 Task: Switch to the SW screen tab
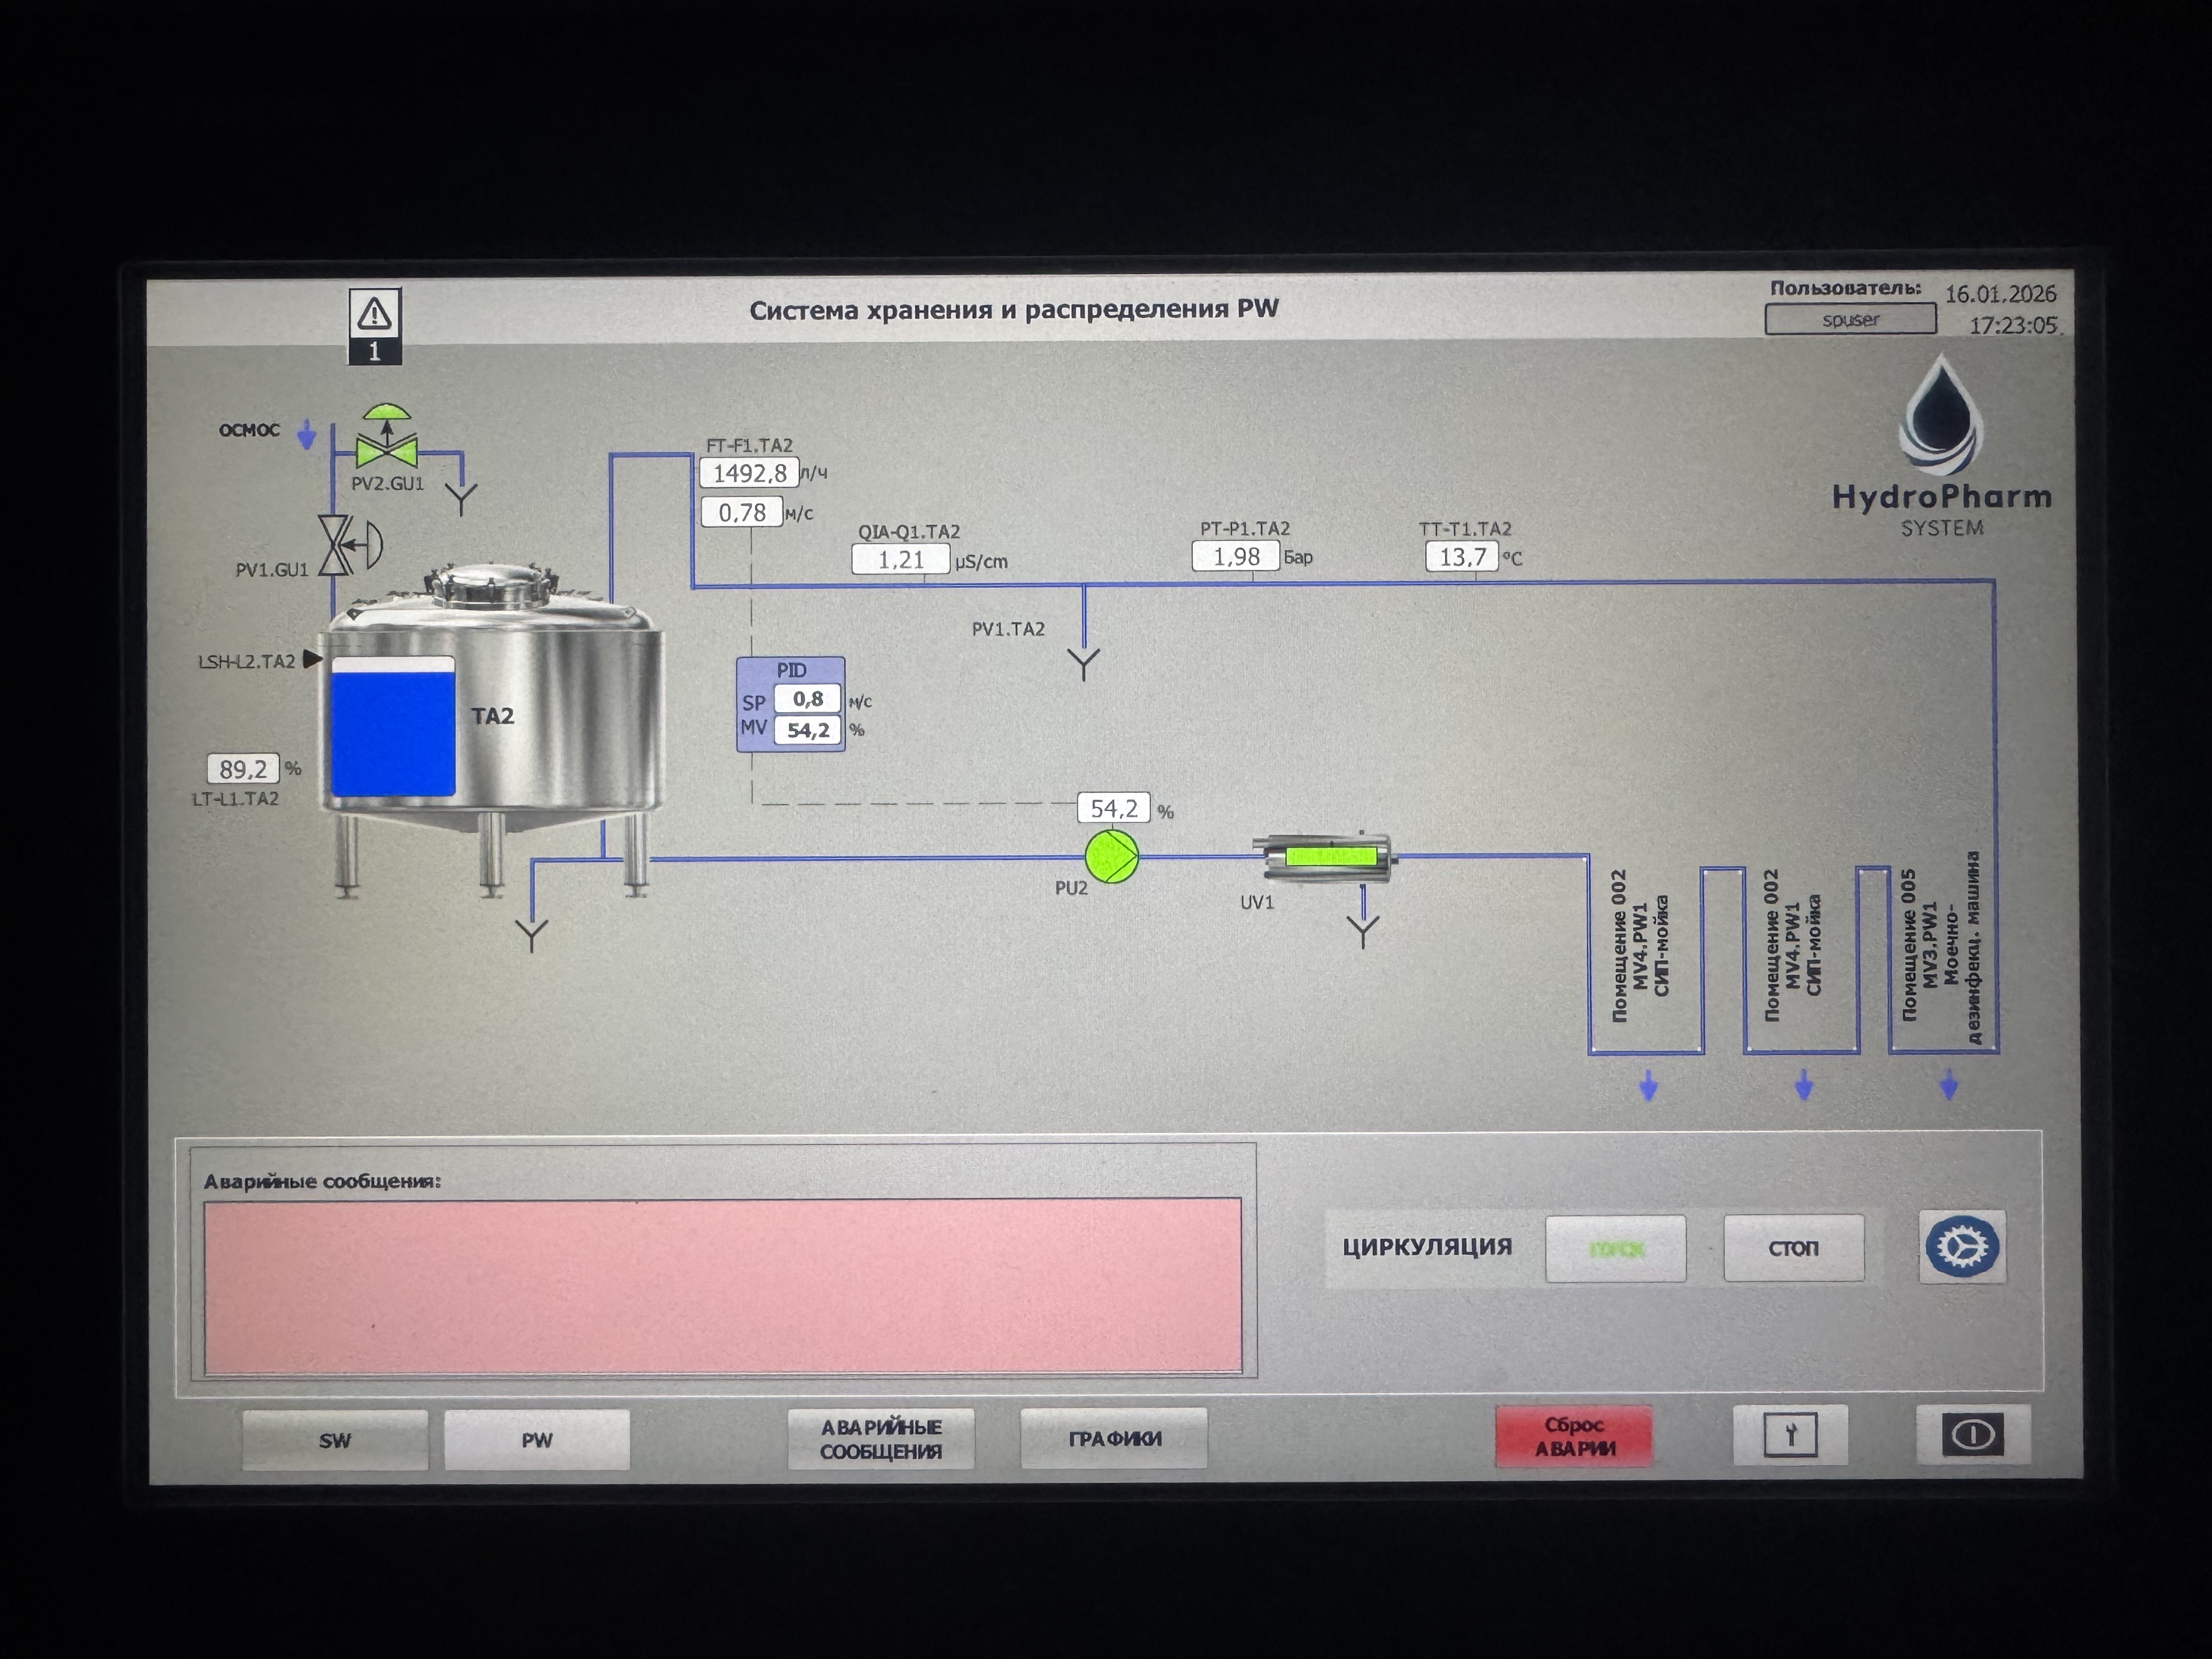coord(335,1440)
